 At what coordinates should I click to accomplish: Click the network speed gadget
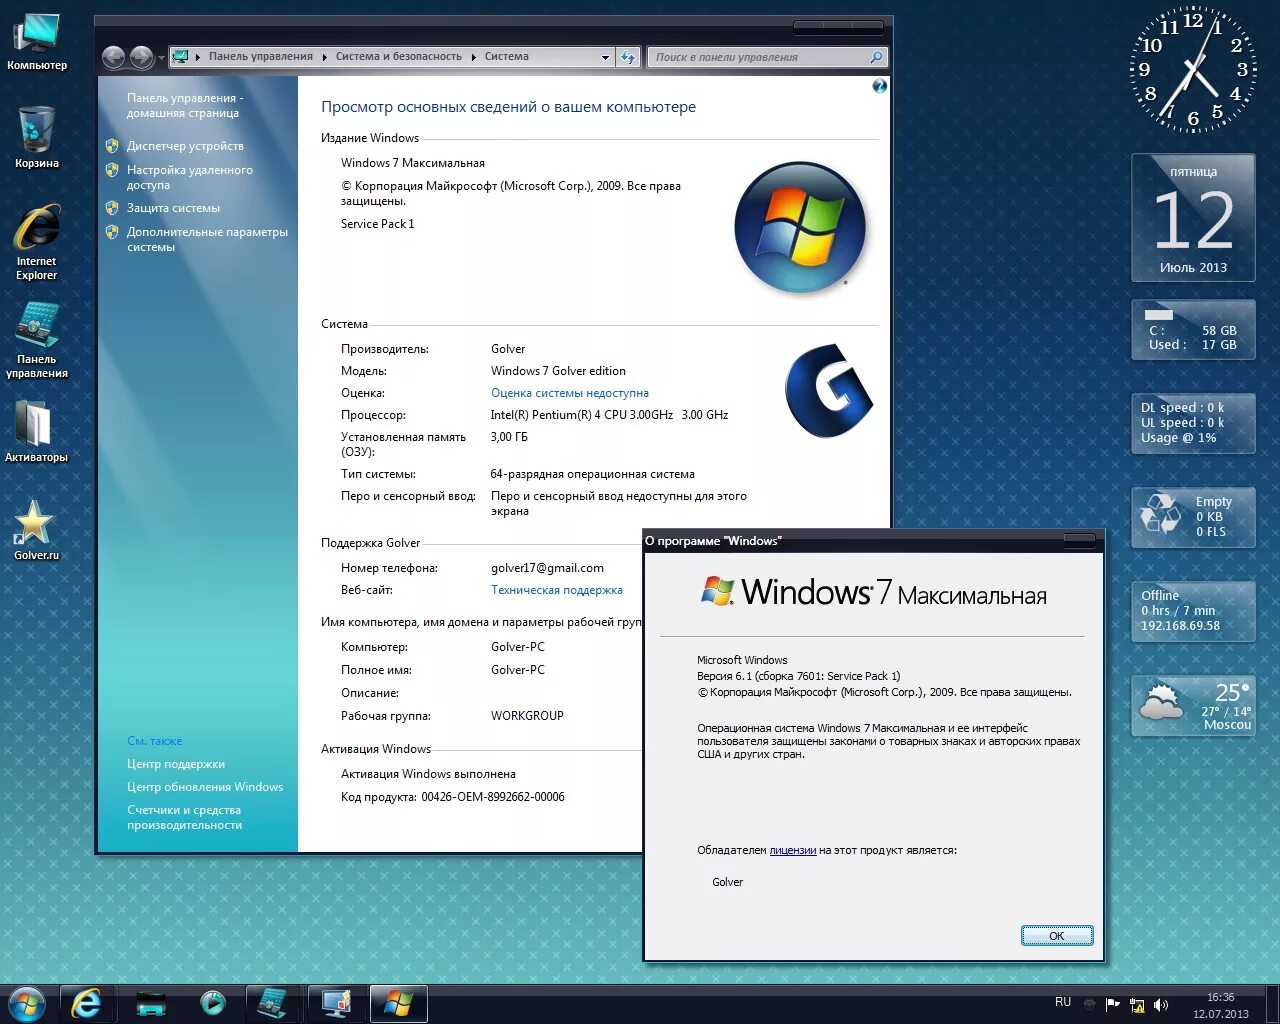[x=1193, y=423]
